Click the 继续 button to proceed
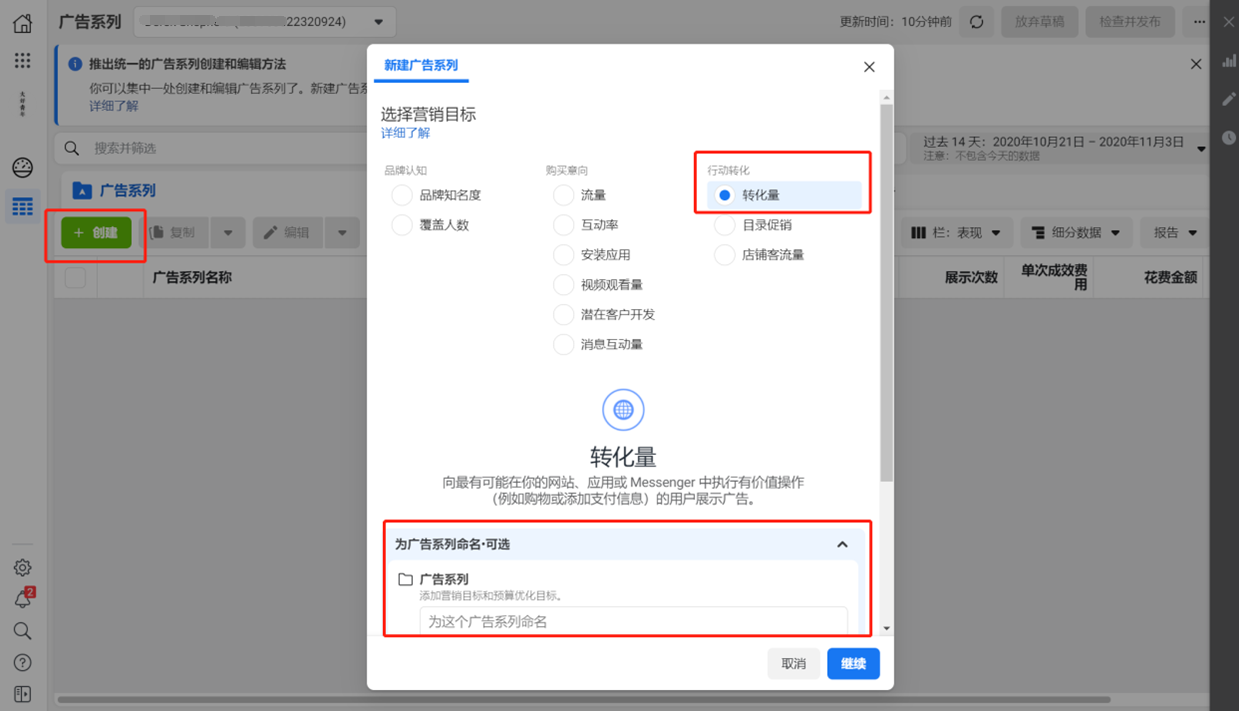Viewport: 1239px width, 711px height. click(x=852, y=663)
